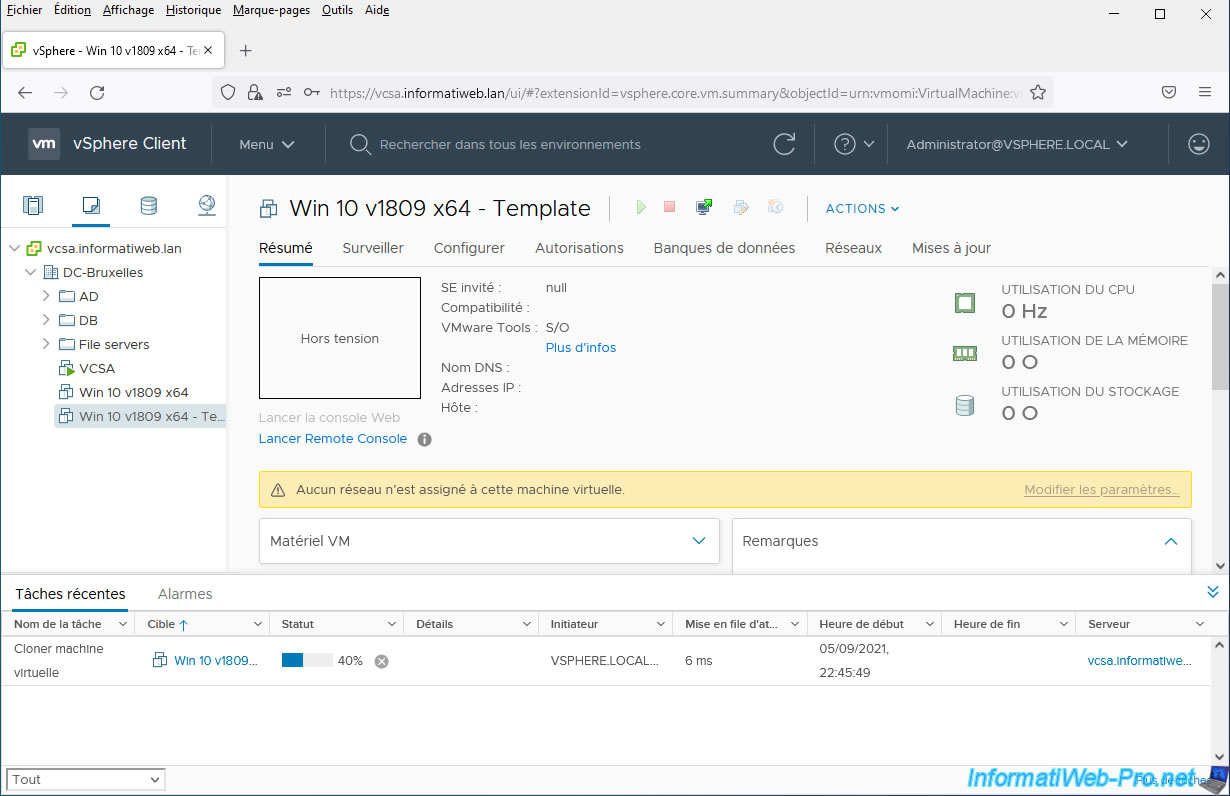Viewport: 1230px width, 796px height.
Task: Click the edit settings toolbar icon
Action: 741,207
